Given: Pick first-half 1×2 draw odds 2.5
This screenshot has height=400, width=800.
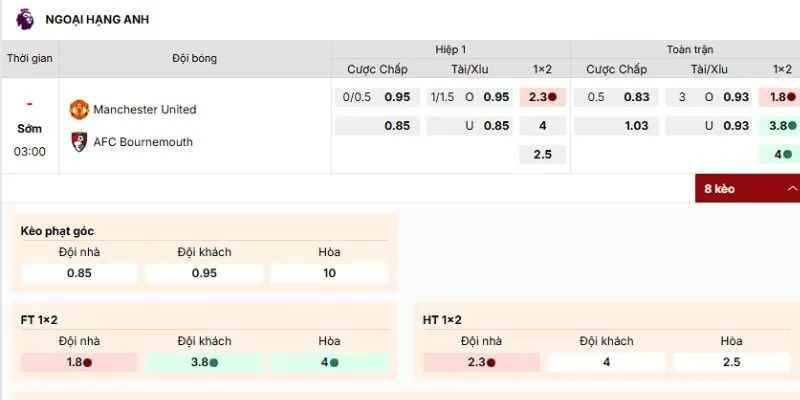Looking at the screenshot, I should [542, 155].
